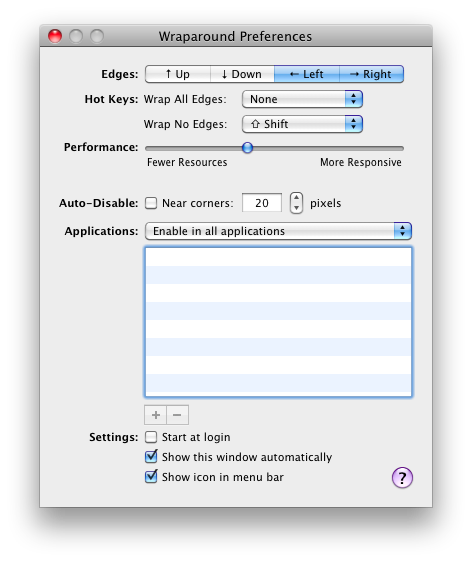The width and height of the screenshot is (472, 562).
Task: Increase corner pixels with stepper up arrow
Action: tap(296, 198)
